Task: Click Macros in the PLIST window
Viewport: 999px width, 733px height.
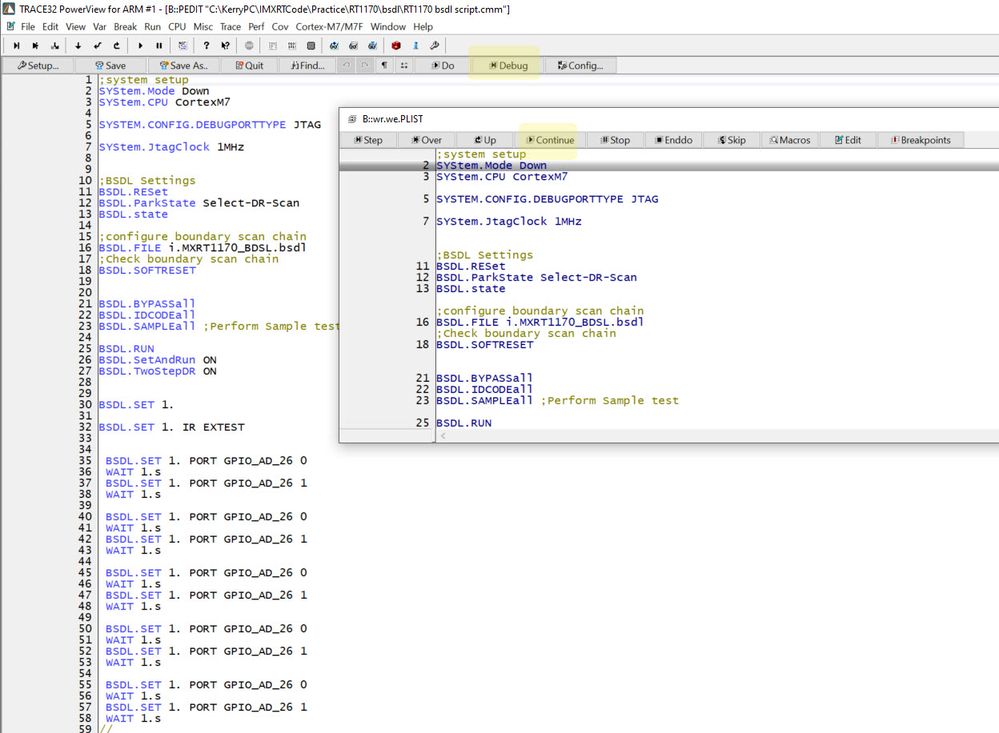Action: (x=790, y=140)
